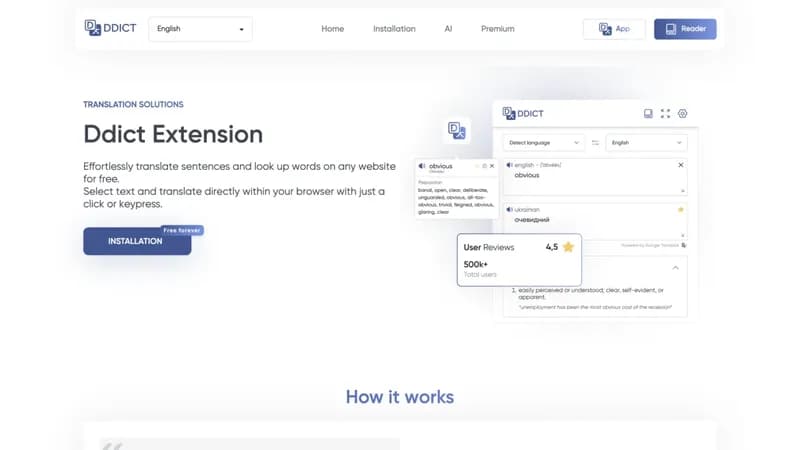Play the English source pronunciation
Image resolution: width=800 pixels, height=450 pixels.
(509, 165)
